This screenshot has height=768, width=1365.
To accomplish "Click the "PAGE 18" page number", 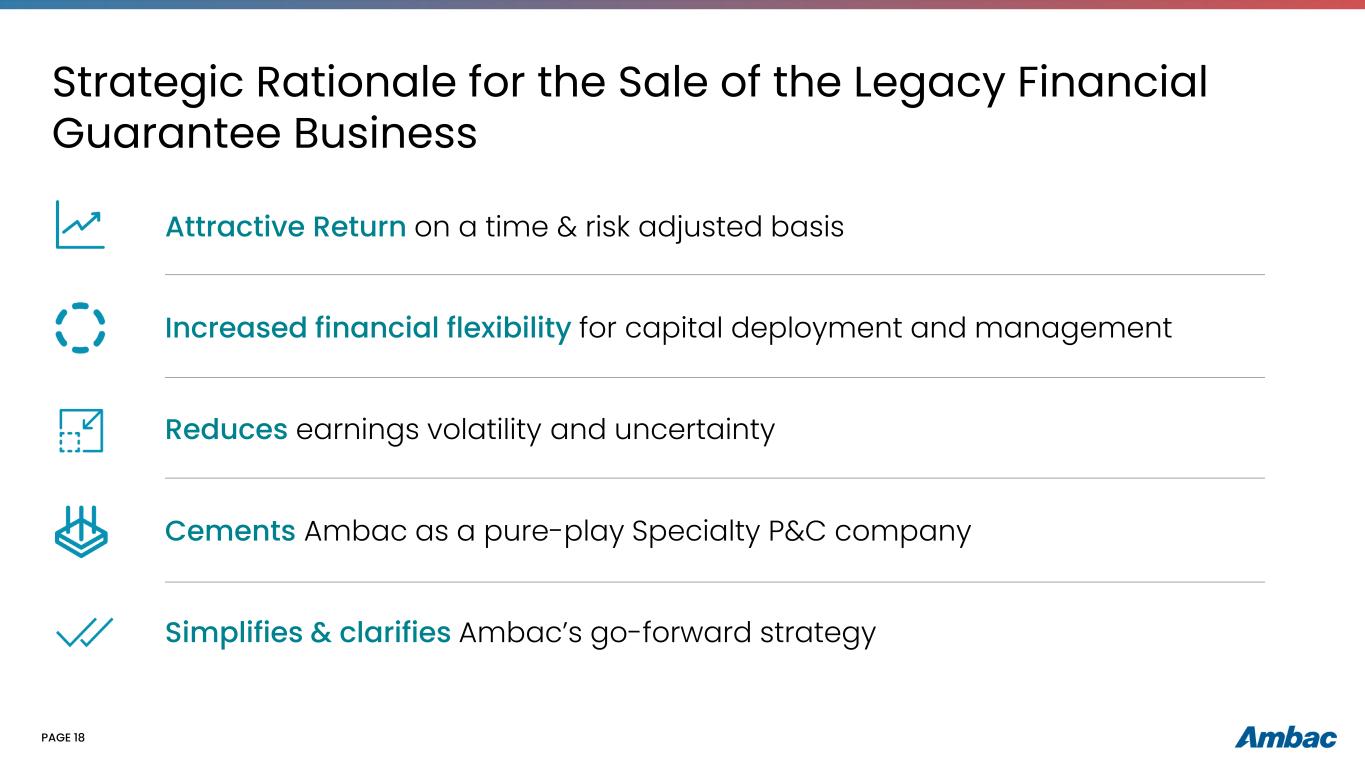I will (63, 738).
